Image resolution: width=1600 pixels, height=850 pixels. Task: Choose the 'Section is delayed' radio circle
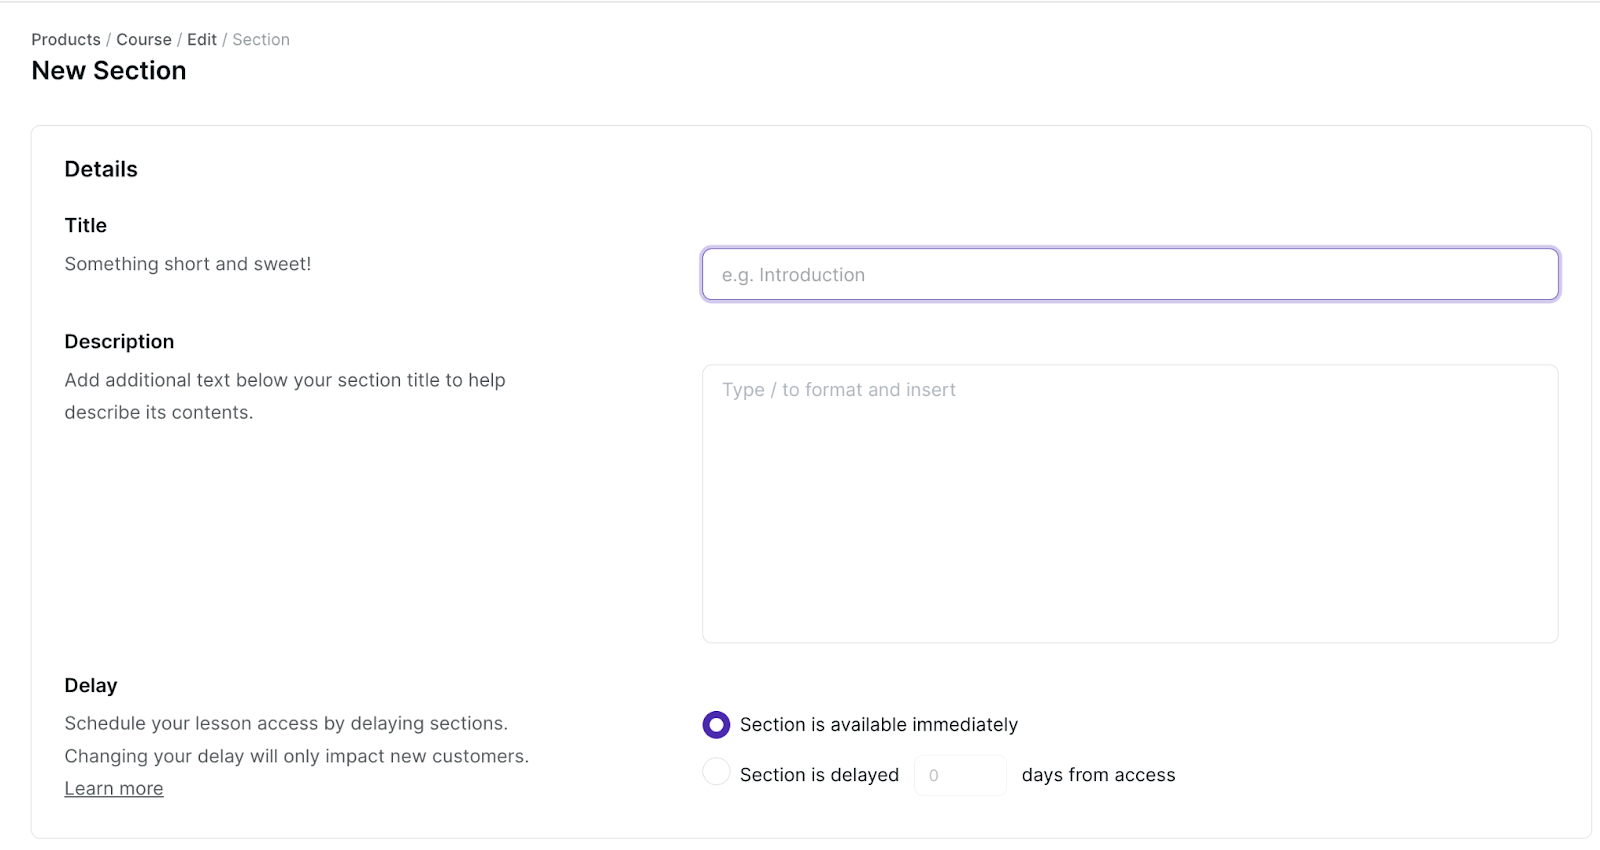pyautogui.click(x=716, y=772)
